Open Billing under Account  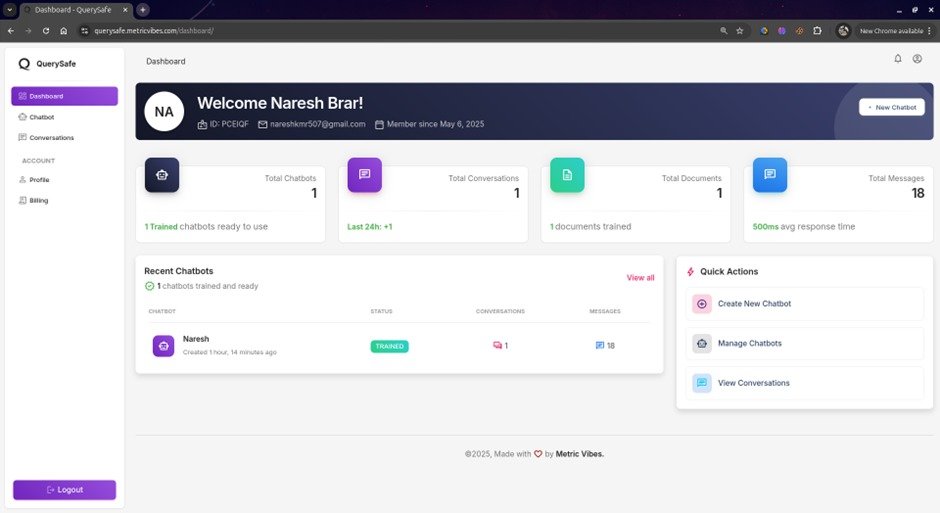65,200
